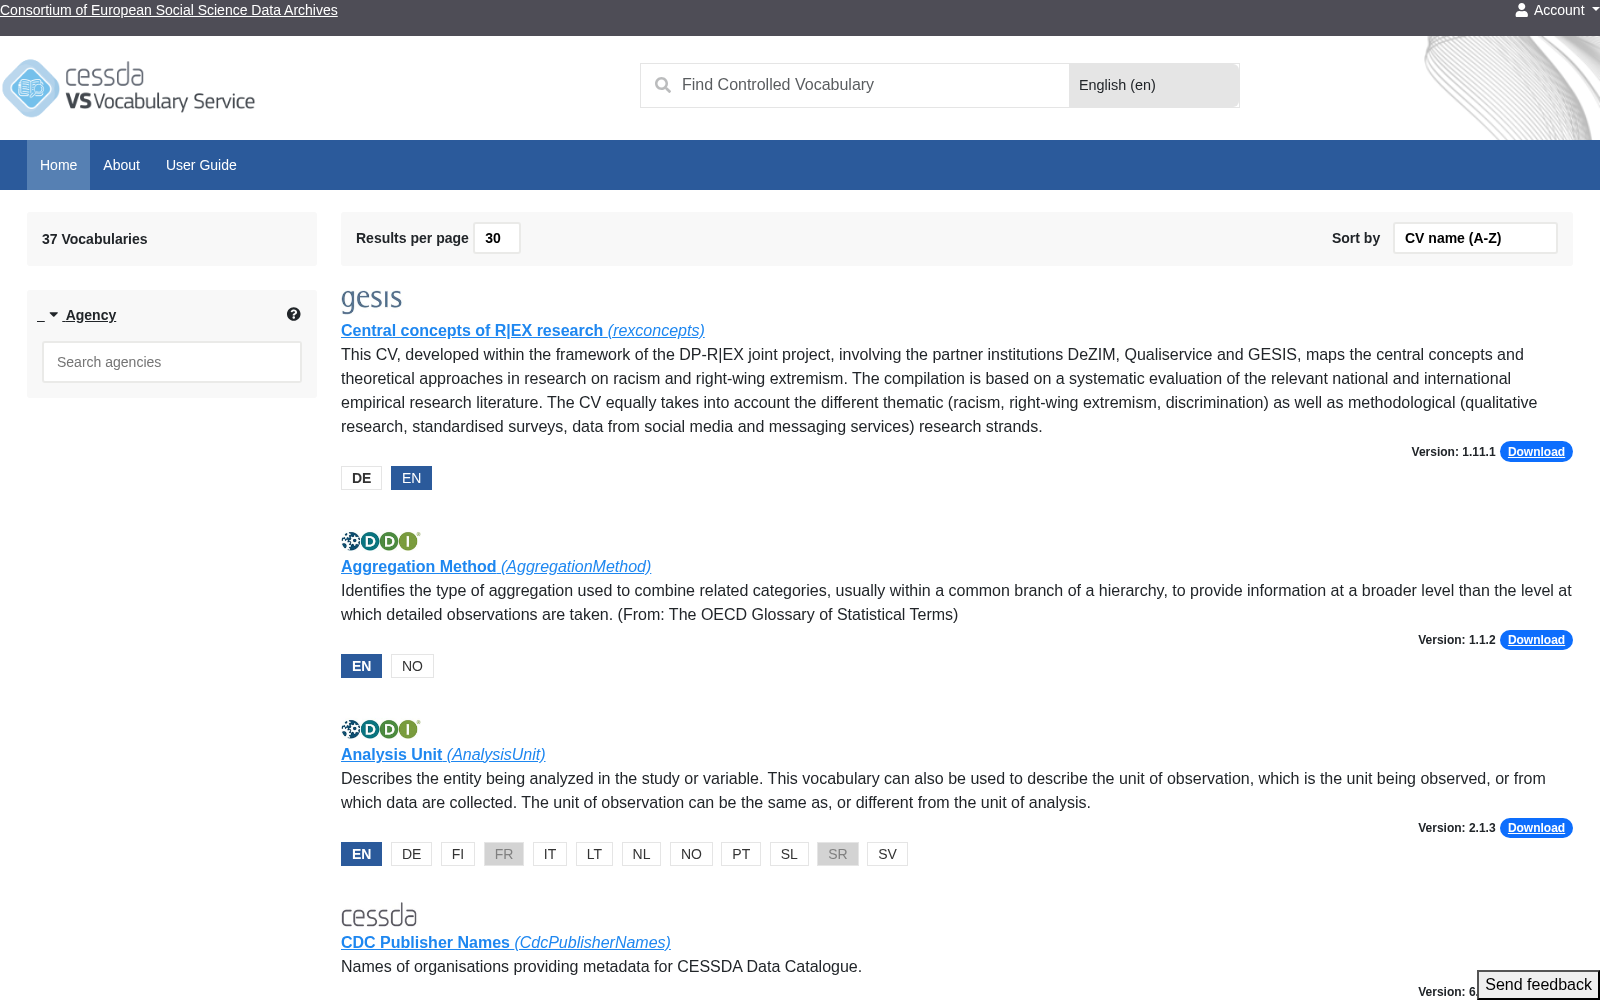Open the Agency help question-mark icon

(293, 314)
